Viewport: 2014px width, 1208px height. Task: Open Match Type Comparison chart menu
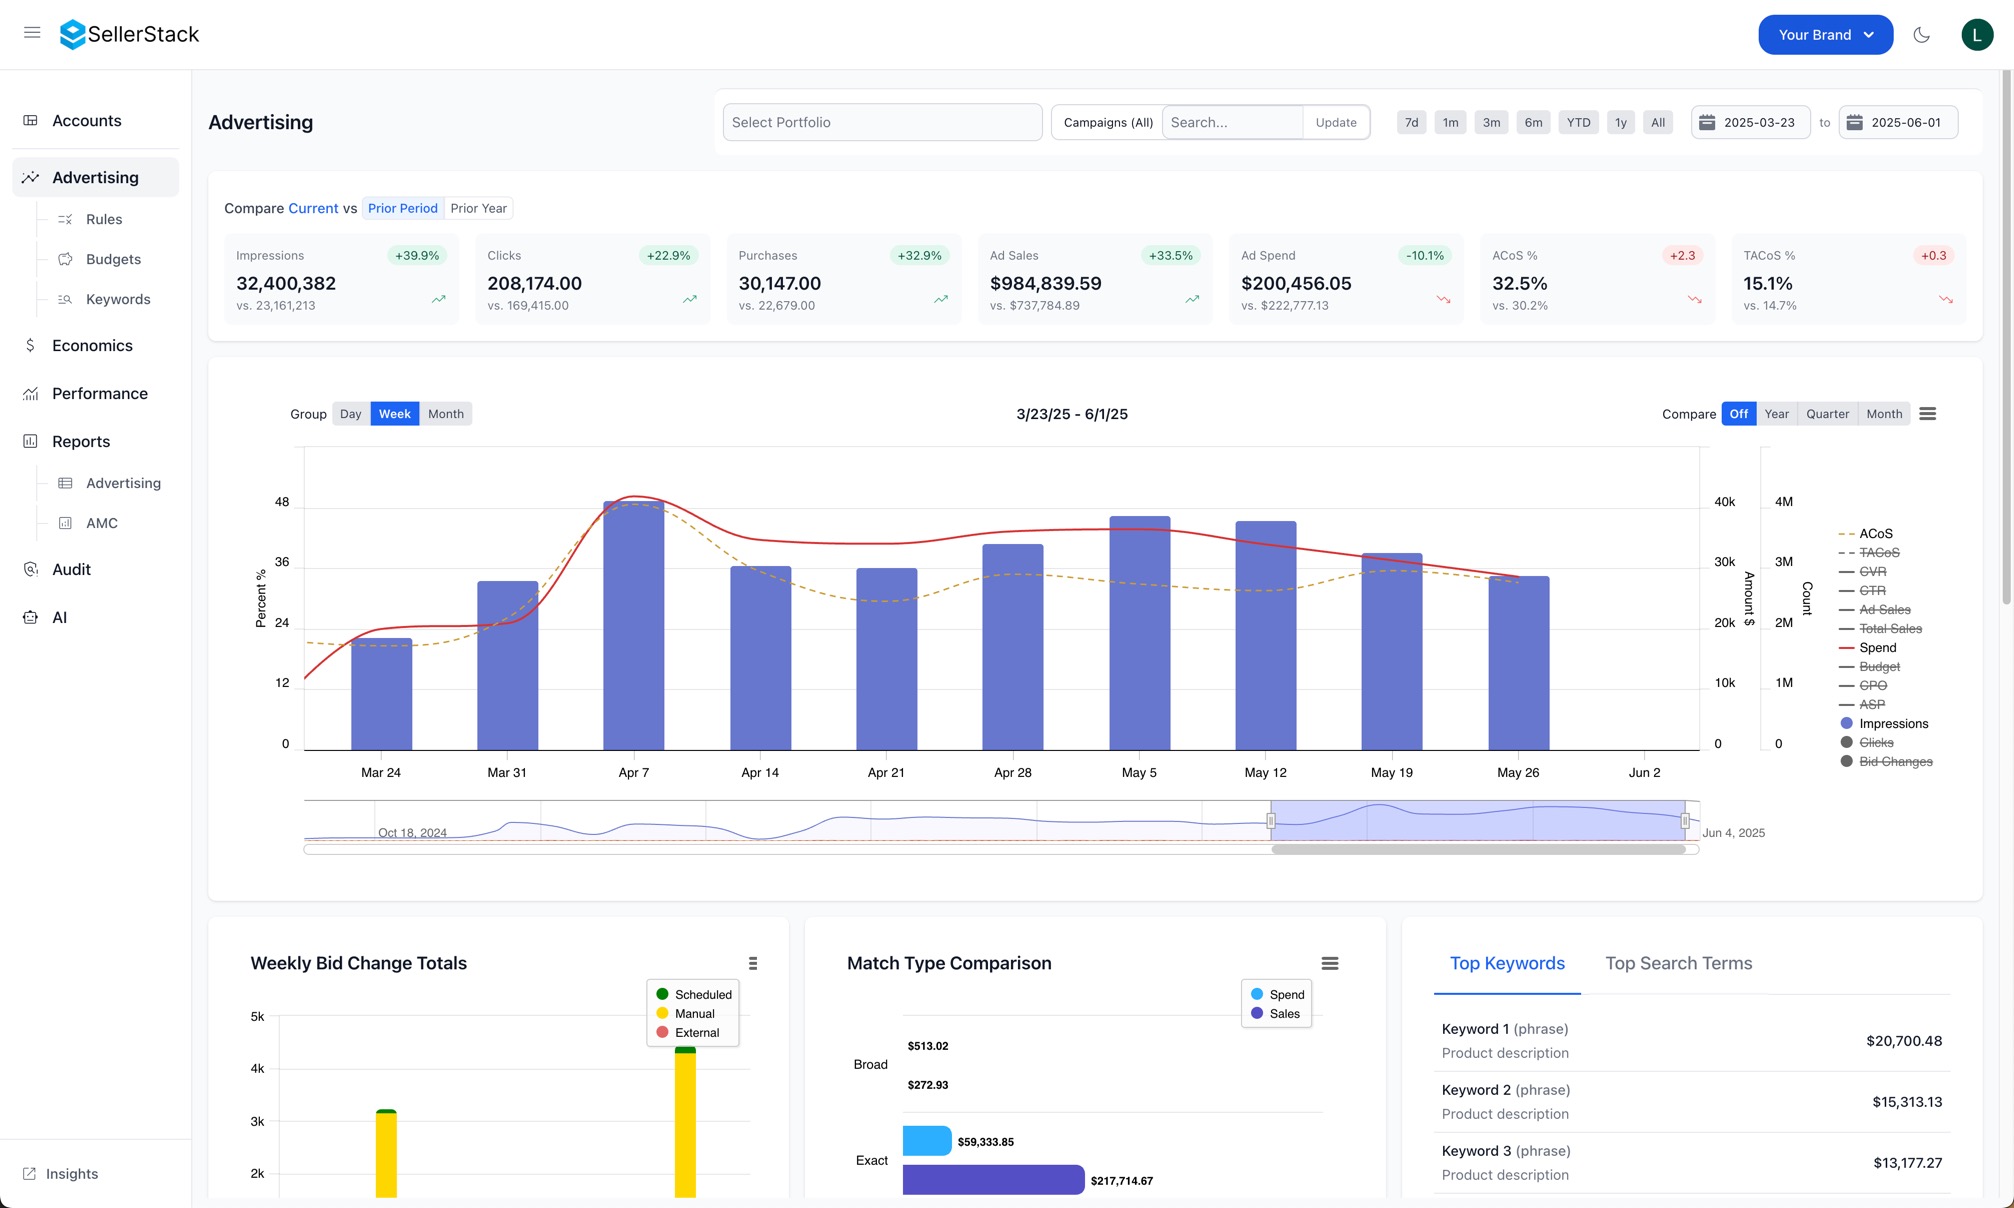tap(1329, 963)
